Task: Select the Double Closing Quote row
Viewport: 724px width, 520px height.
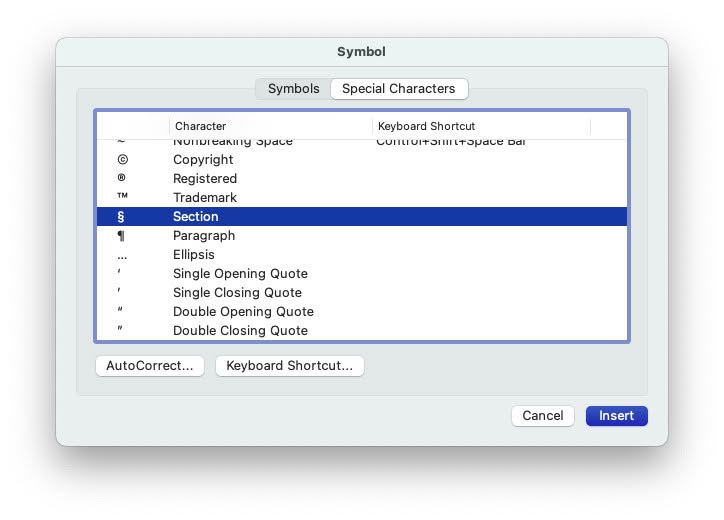Action: pos(362,330)
